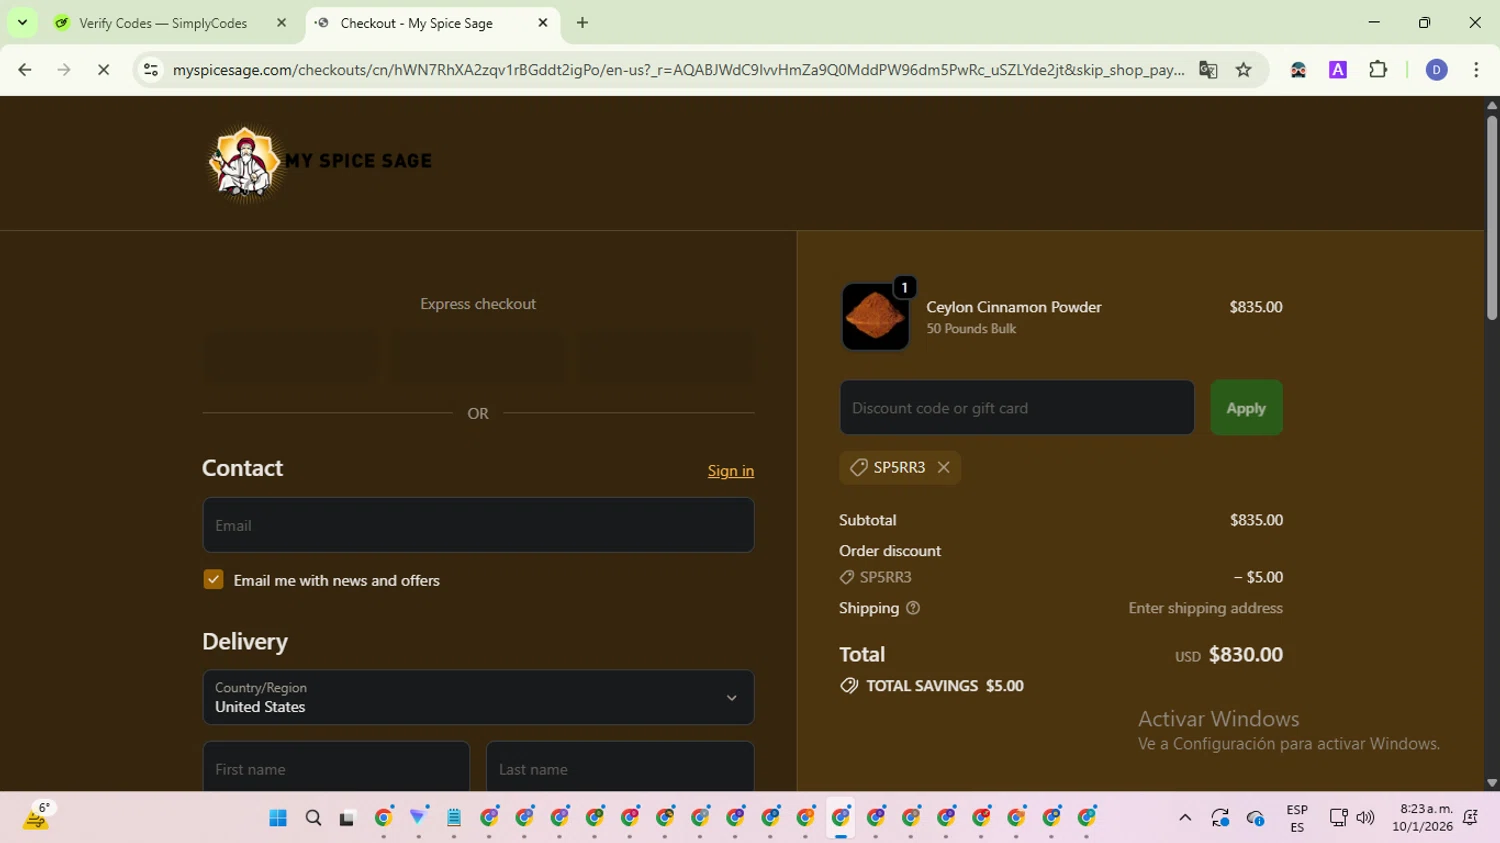Close the Checkout - My Spice Sage tab
The image size is (1500, 843).
point(543,23)
